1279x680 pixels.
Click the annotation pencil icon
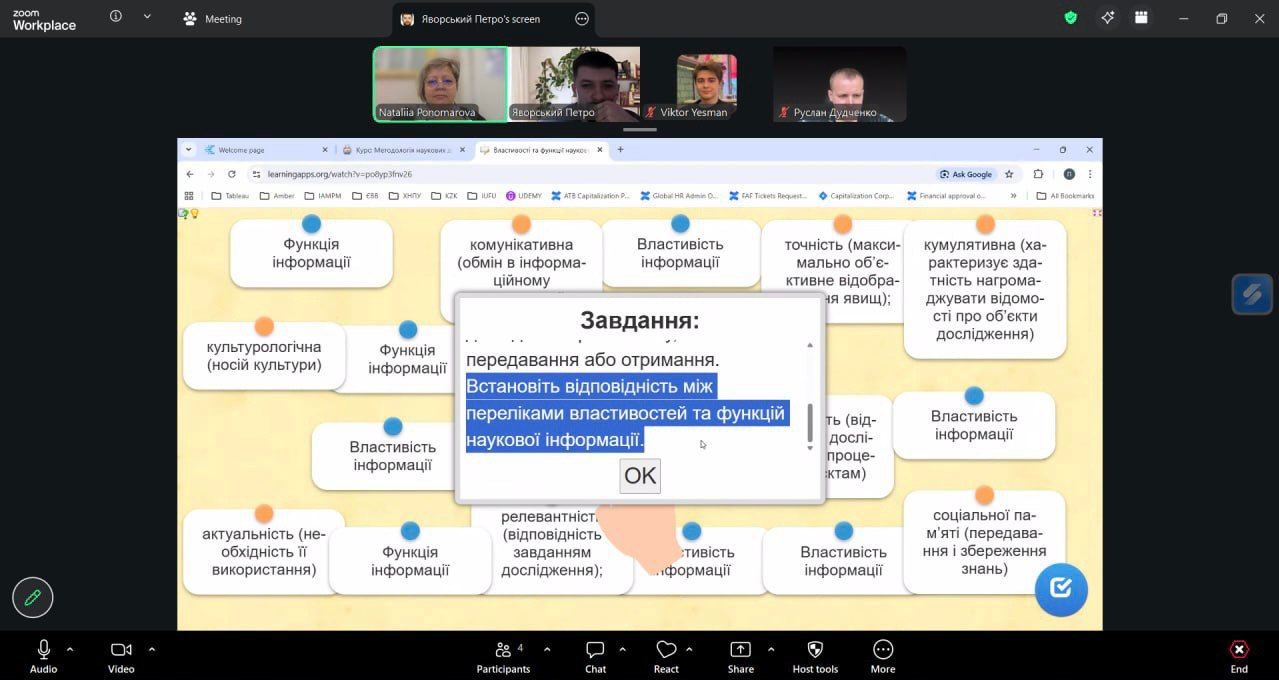(32, 598)
